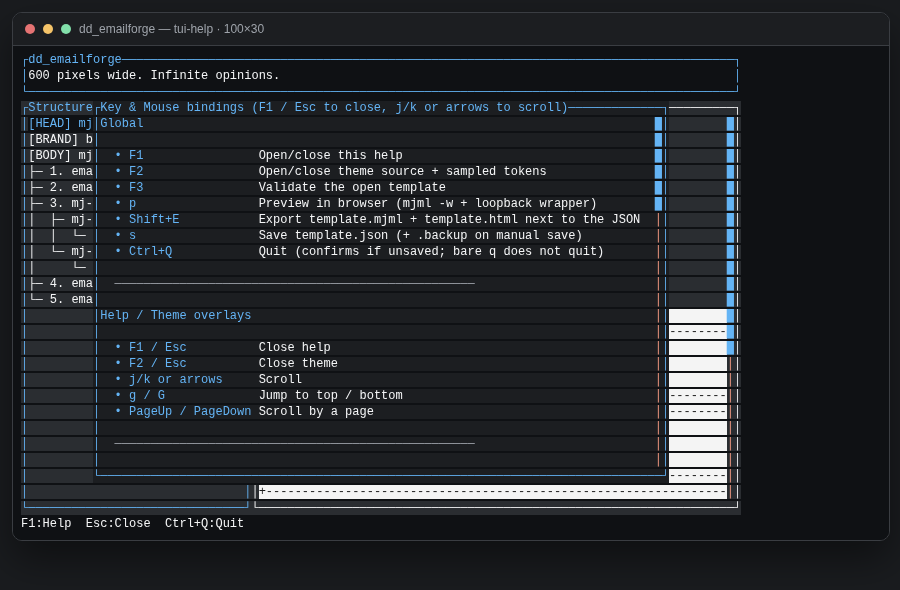Click the preview pane's blue scrollbar thumb
The height and width of the screenshot is (590, 900).
731,236
